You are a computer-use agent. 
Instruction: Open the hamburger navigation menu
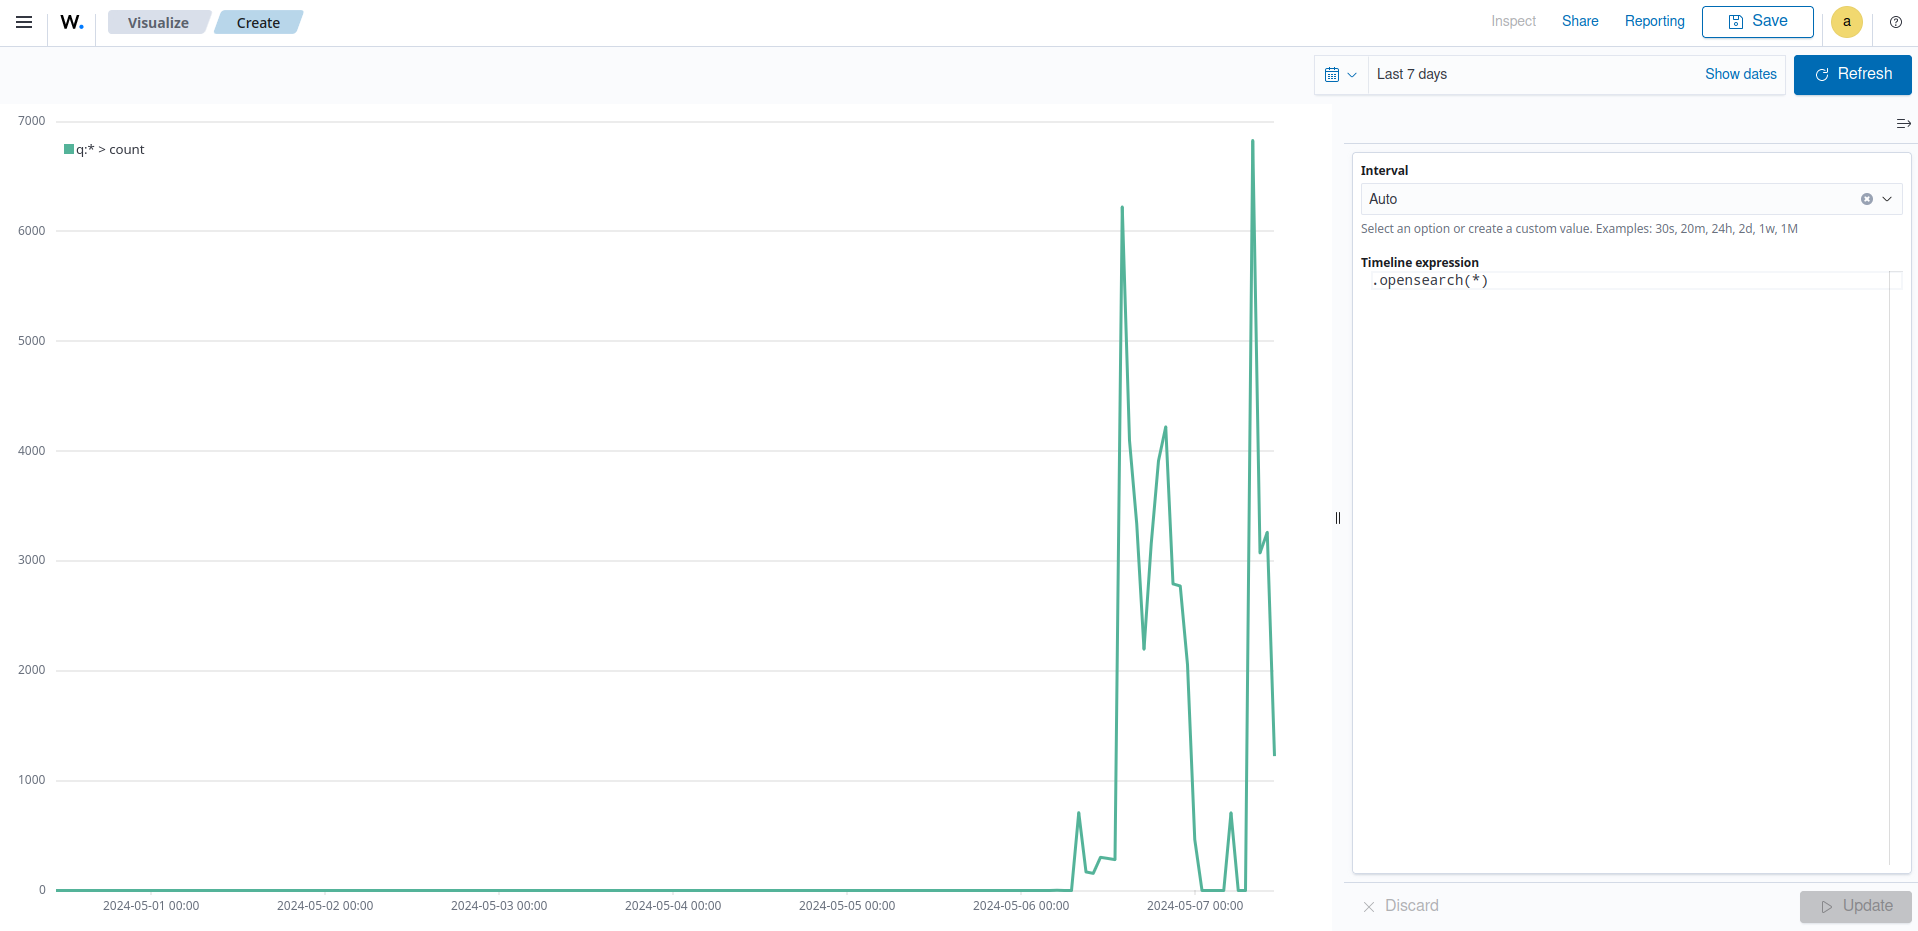24,22
